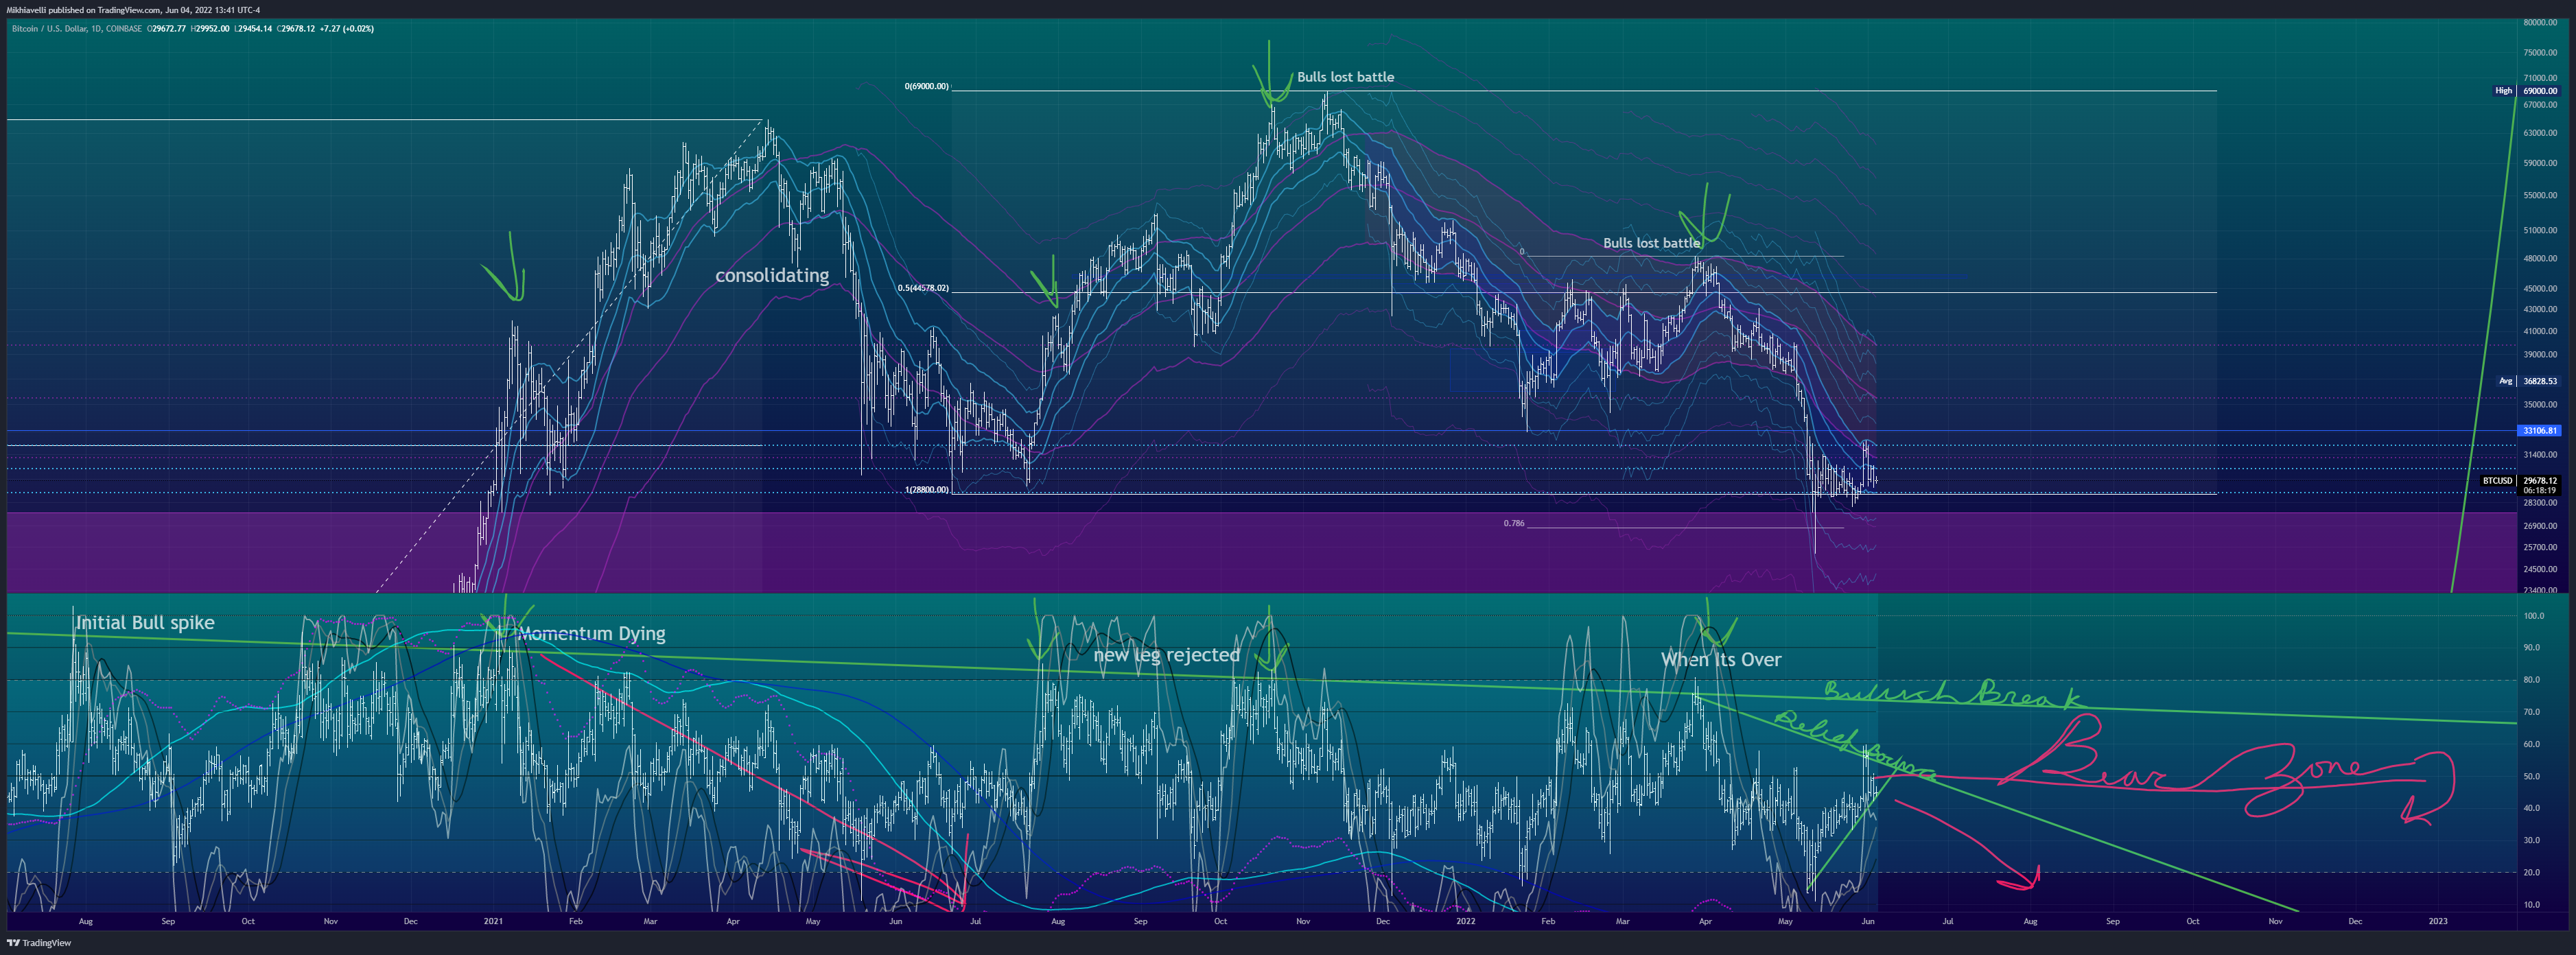The image size is (2576, 955).
Task: Select the 'Bulls lost battle' note beside the 69000 peak
Action: coord(1345,77)
